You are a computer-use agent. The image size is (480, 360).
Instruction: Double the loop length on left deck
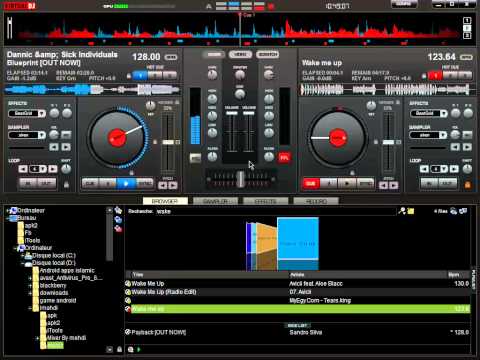(53, 169)
